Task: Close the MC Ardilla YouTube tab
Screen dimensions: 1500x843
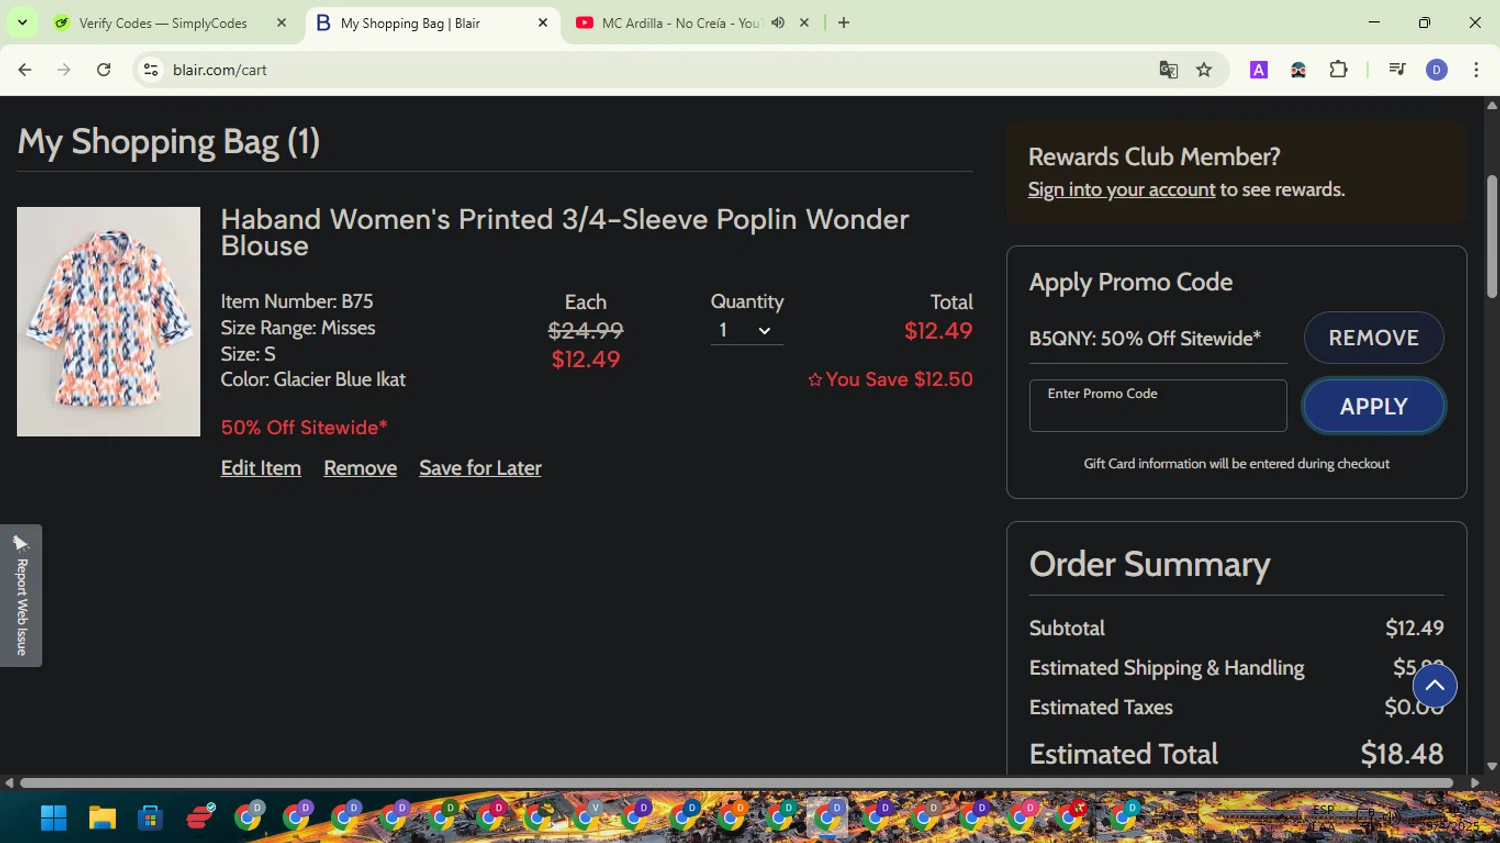Action: pyautogui.click(x=804, y=22)
